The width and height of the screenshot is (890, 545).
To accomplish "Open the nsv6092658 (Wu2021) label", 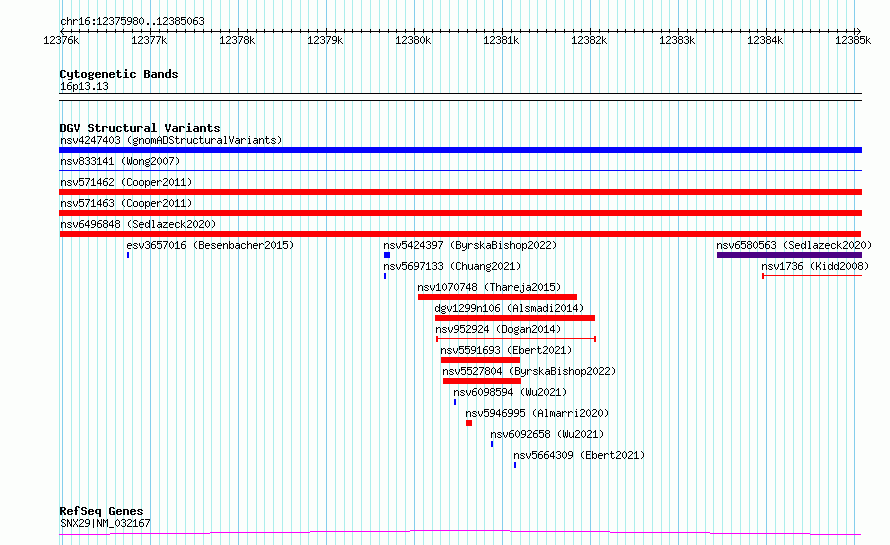I will click(547, 434).
